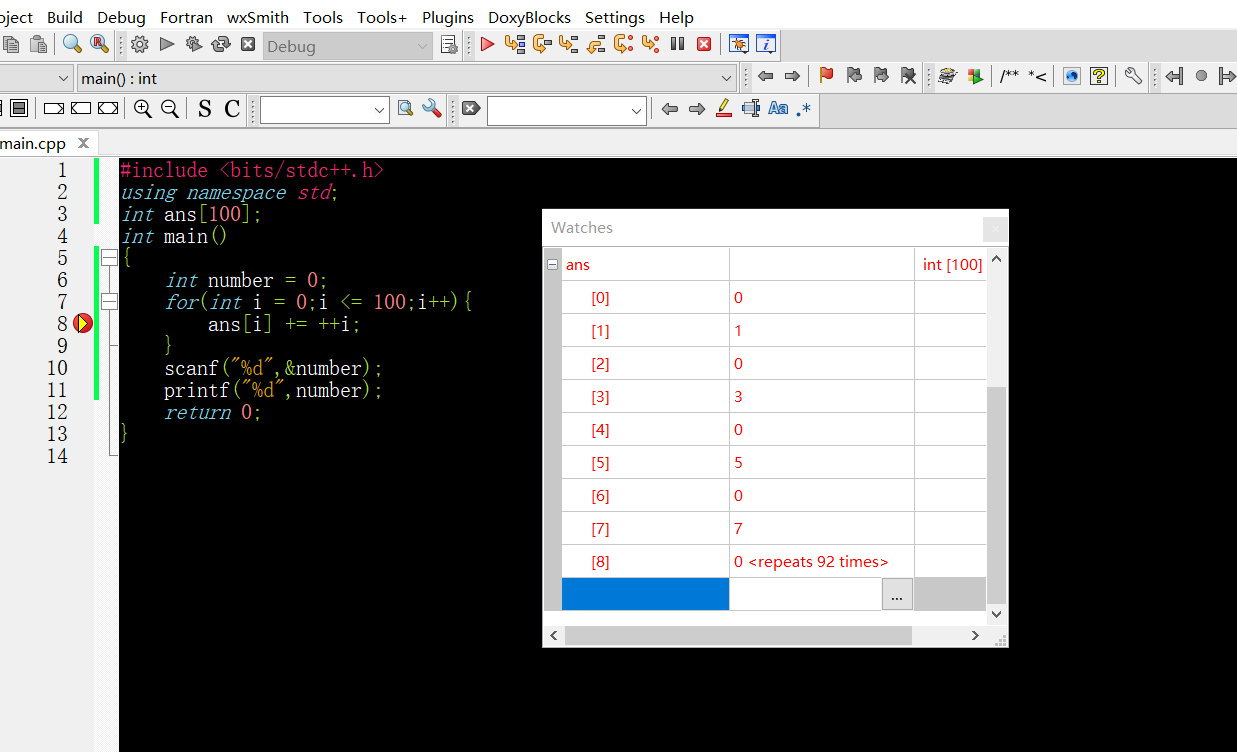
Task: Click the Build and run icon
Action: click(194, 44)
